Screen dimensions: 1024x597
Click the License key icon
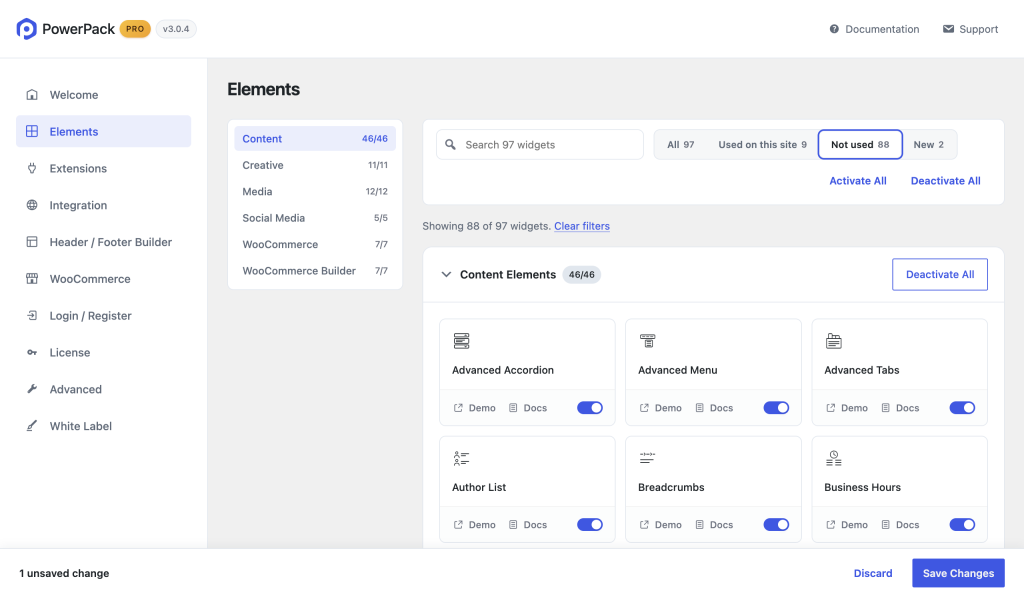pyautogui.click(x=31, y=353)
